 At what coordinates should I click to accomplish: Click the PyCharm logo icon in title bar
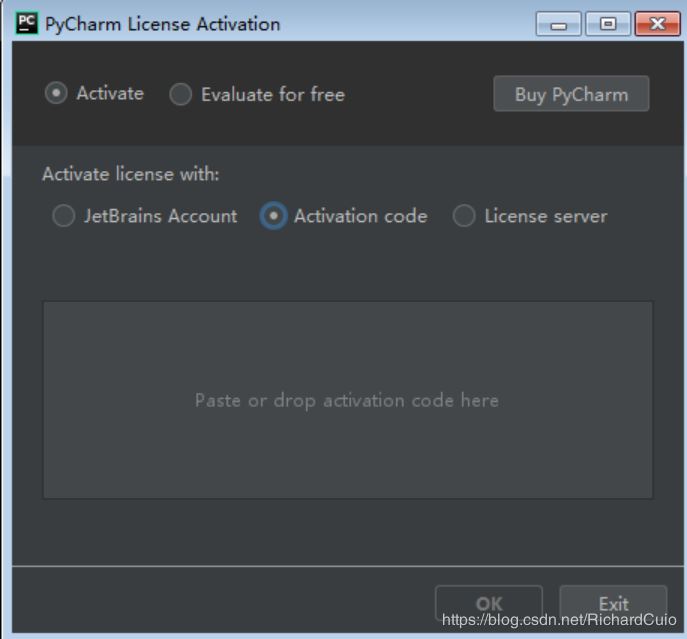coord(27,23)
